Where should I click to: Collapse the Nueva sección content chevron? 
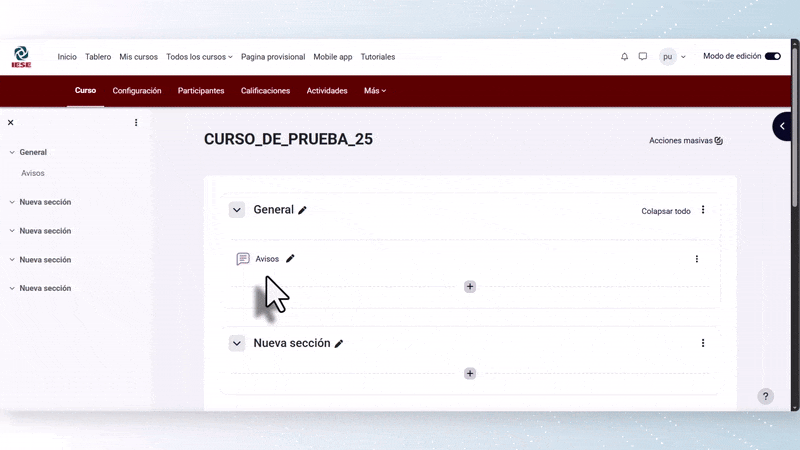[x=237, y=343]
